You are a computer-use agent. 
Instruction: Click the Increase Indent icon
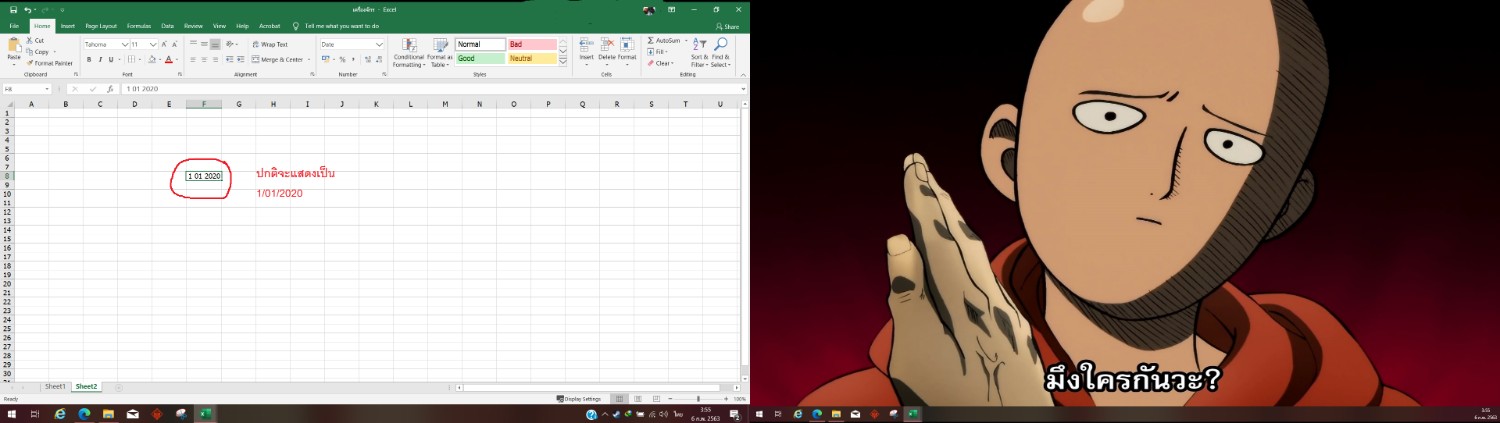[x=241, y=60]
